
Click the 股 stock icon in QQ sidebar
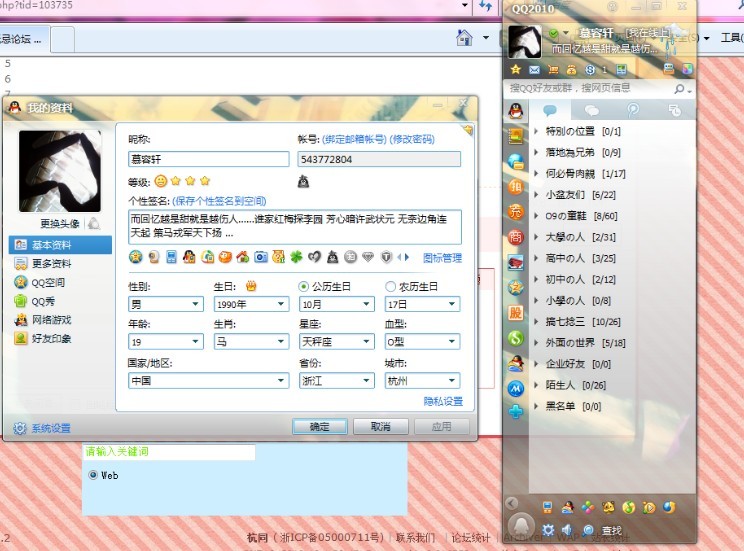(516, 312)
